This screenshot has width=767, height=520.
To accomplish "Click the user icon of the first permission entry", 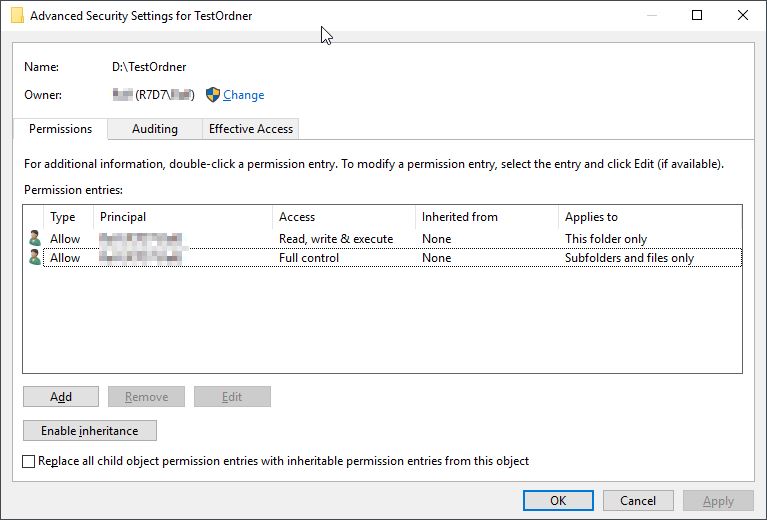I will tap(35, 239).
